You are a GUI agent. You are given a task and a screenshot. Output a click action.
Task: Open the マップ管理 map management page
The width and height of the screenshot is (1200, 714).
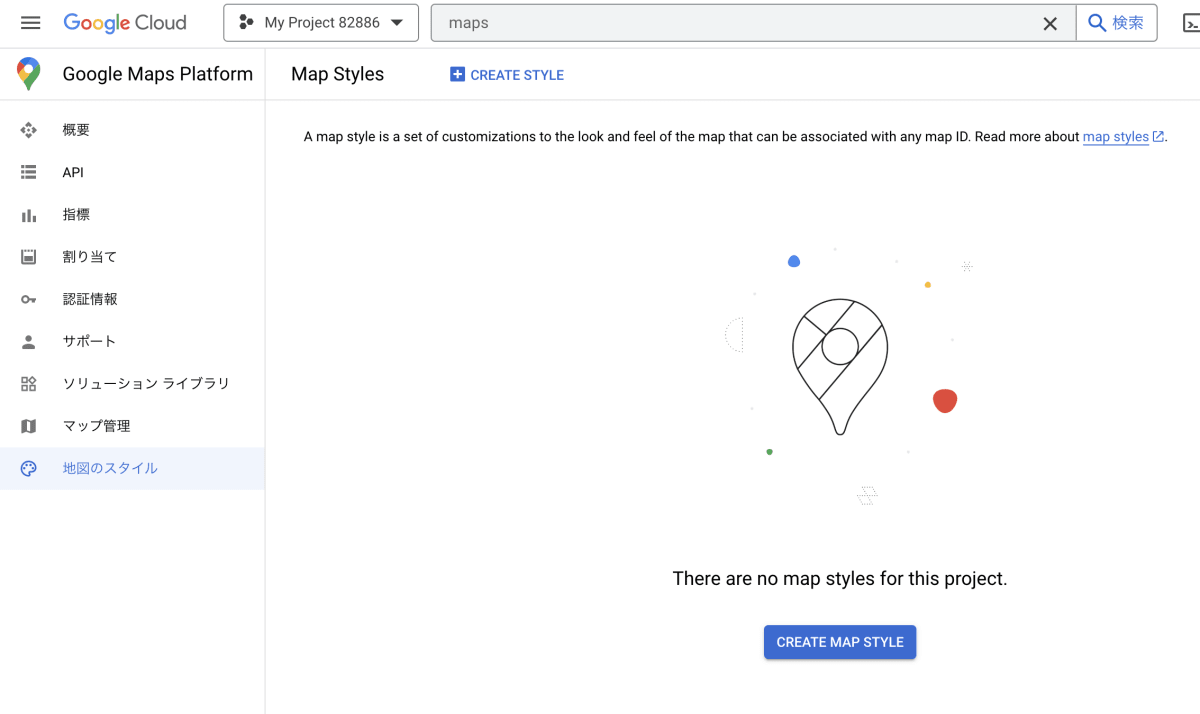pyautogui.click(x=132, y=426)
